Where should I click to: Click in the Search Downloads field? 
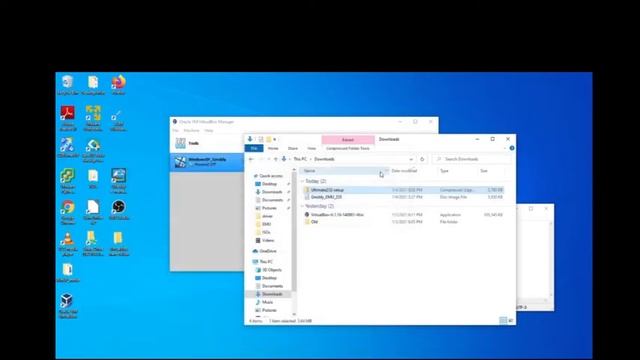471,159
